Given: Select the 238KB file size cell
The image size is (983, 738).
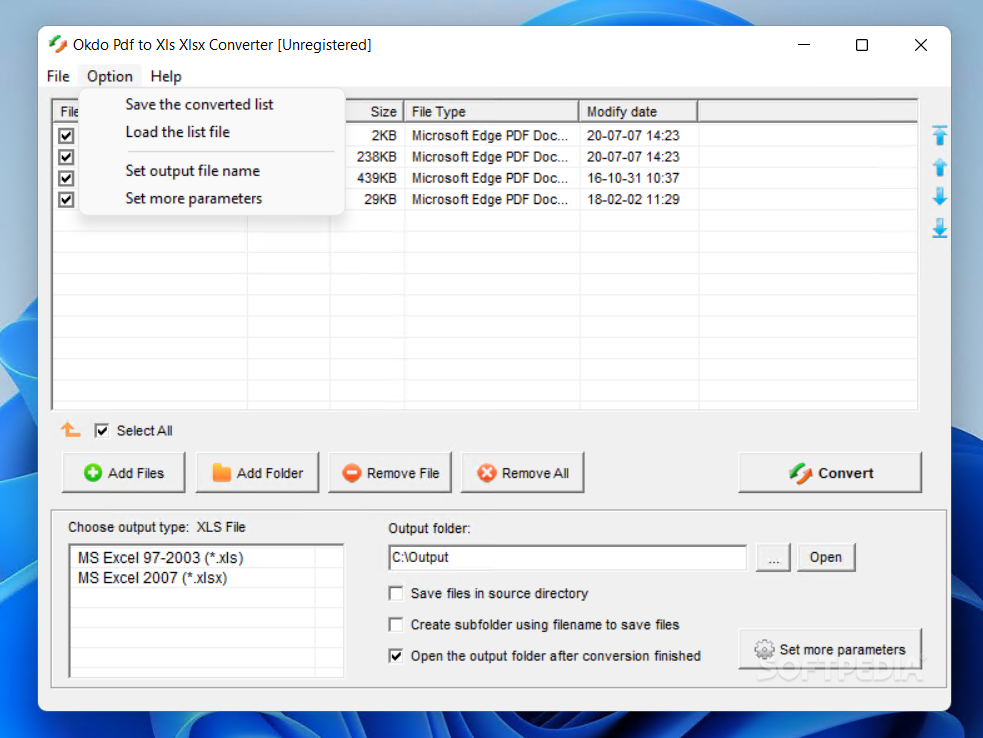Looking at the screenshot, I should pyautogui.click(x=376, y=157).
